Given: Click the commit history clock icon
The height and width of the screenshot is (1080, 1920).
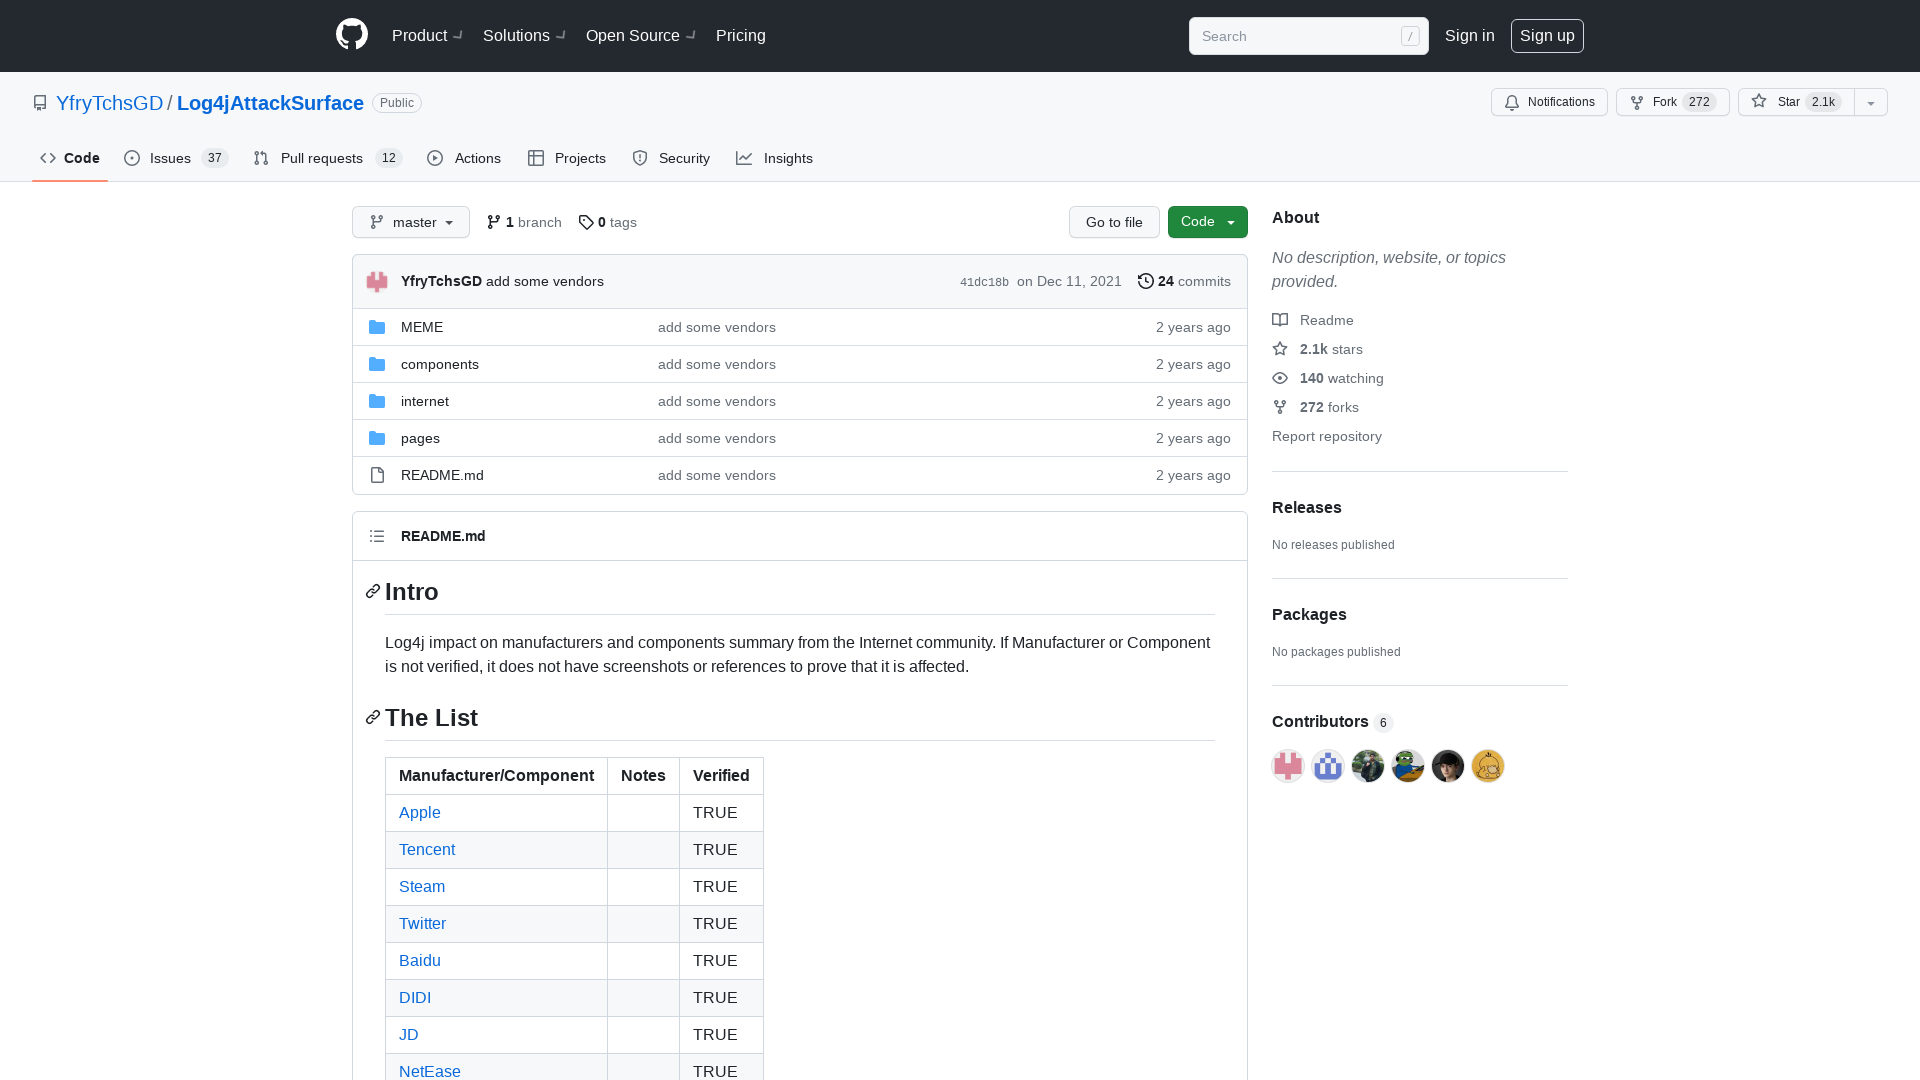Looking at the screenshot, I should click(x=1146, y=281).
